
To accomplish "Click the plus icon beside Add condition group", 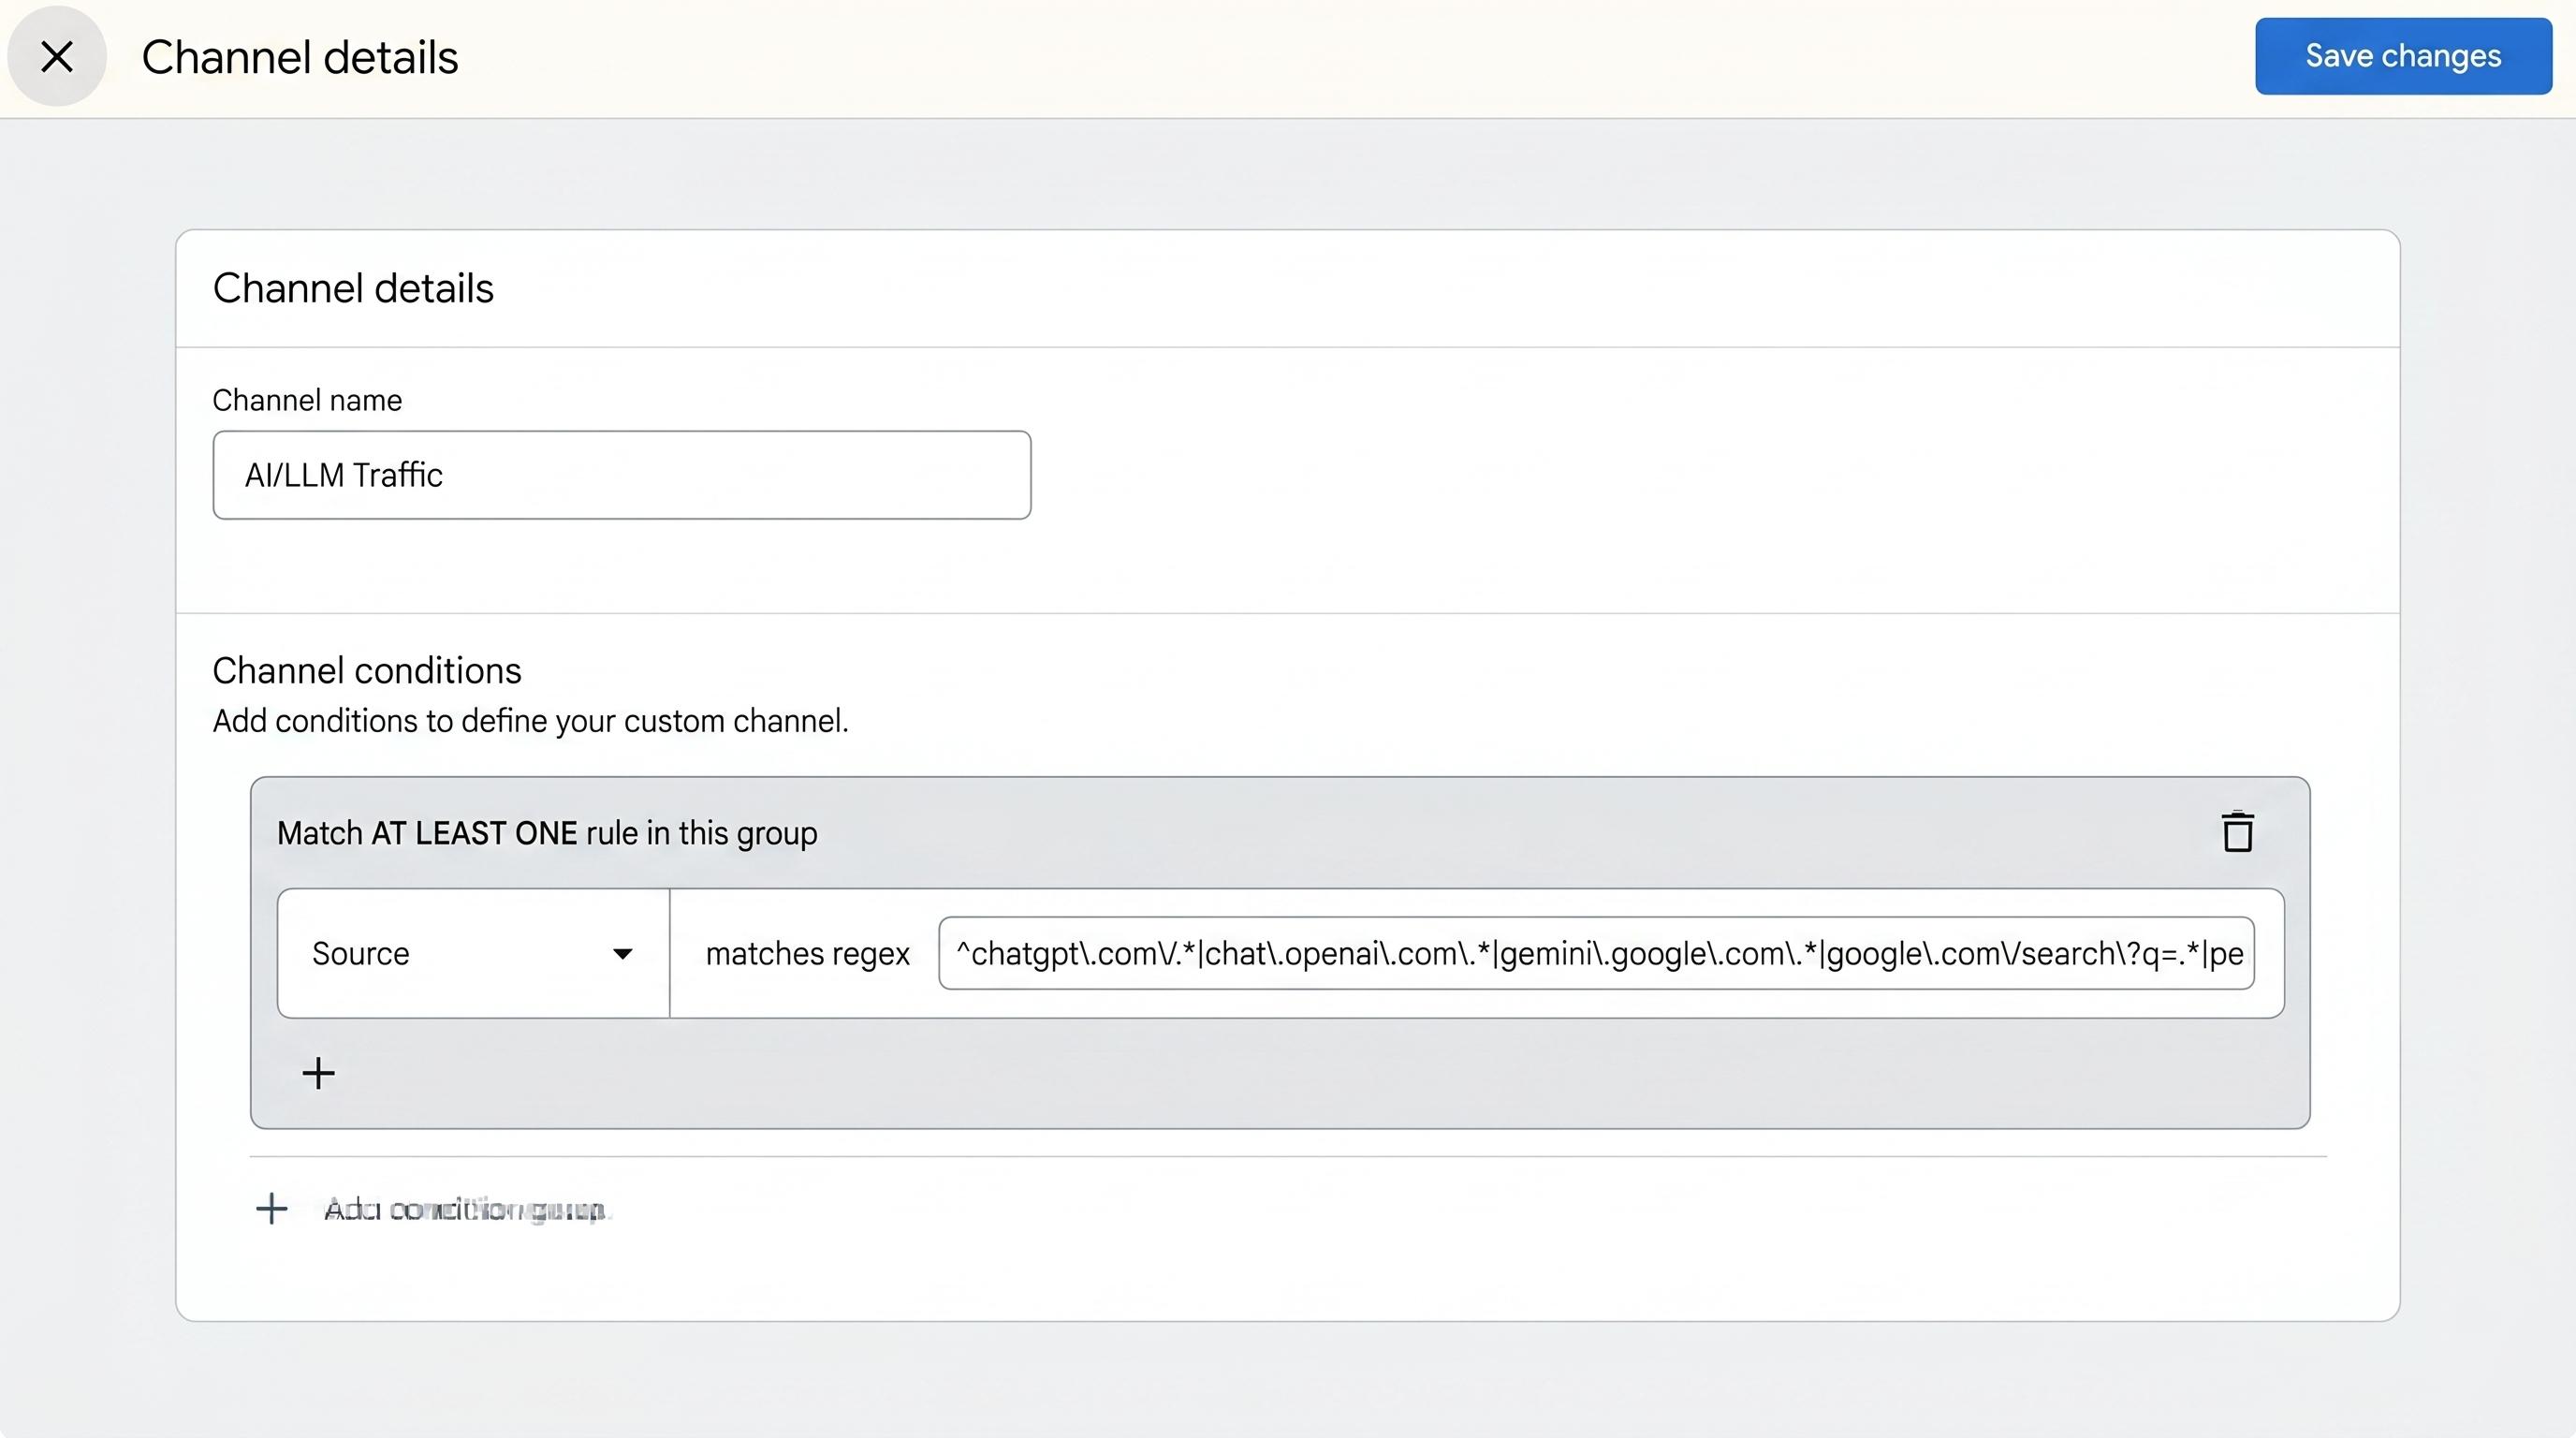I will pyautogui.click(x=271, y=1208).
